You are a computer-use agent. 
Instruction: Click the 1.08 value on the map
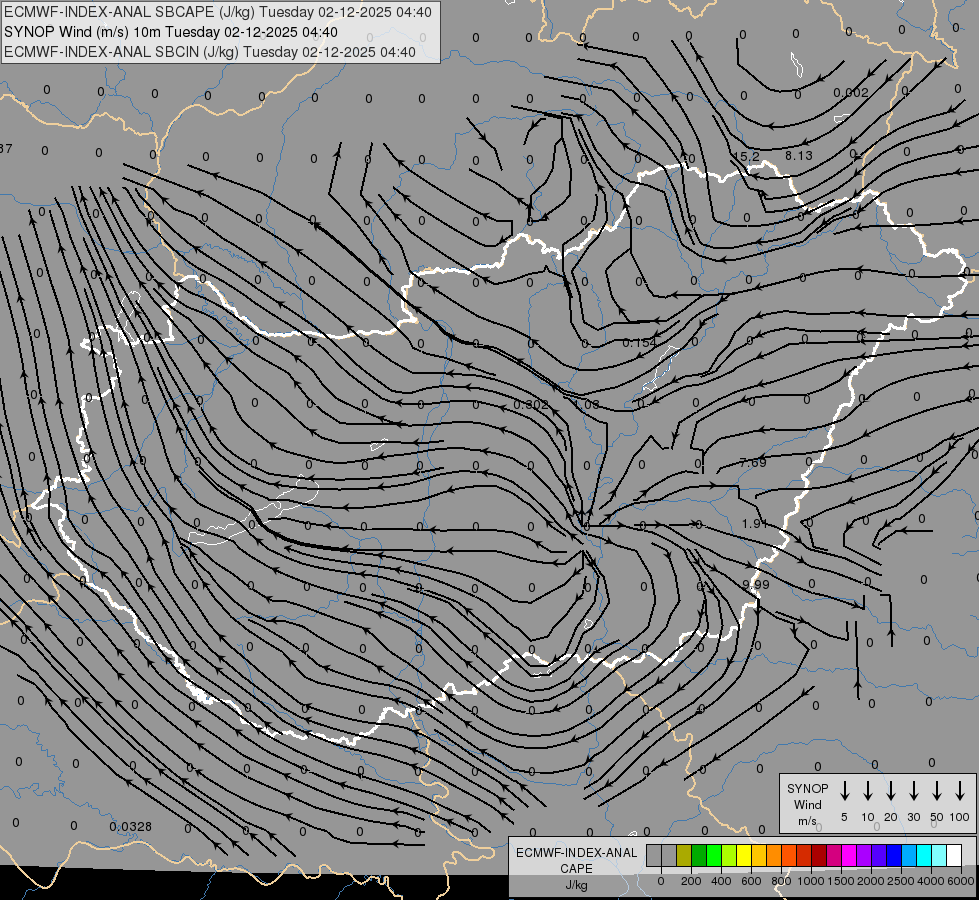click(x=587, y=405)
